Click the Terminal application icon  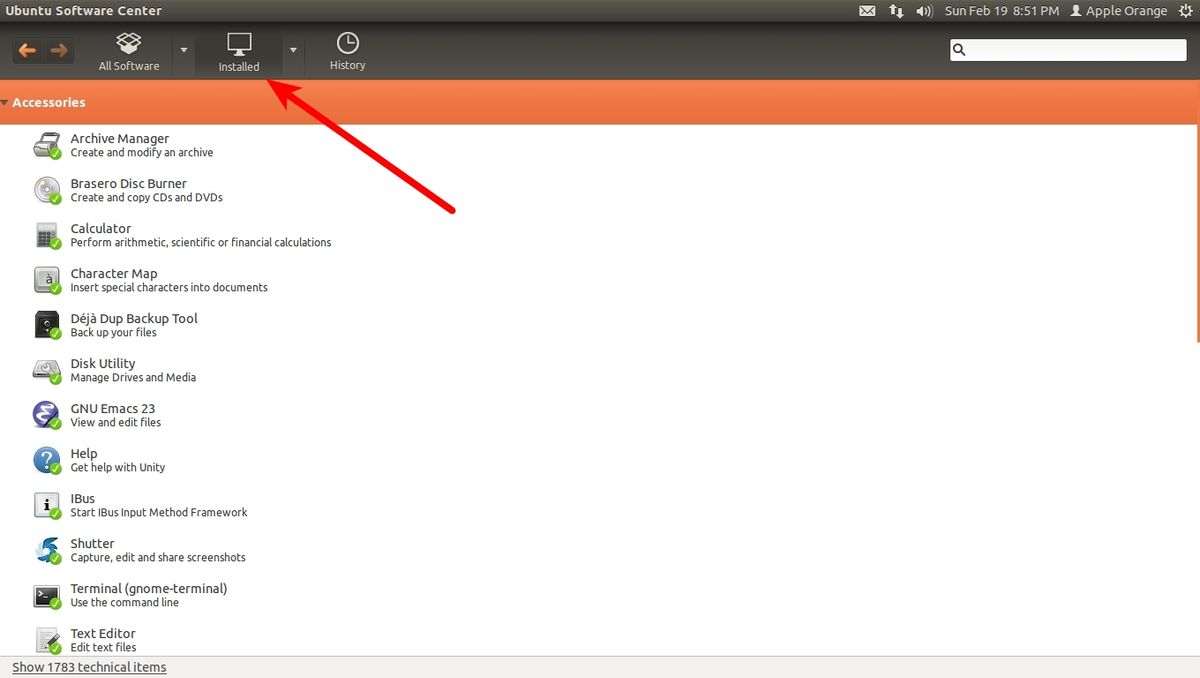[46, 594]
